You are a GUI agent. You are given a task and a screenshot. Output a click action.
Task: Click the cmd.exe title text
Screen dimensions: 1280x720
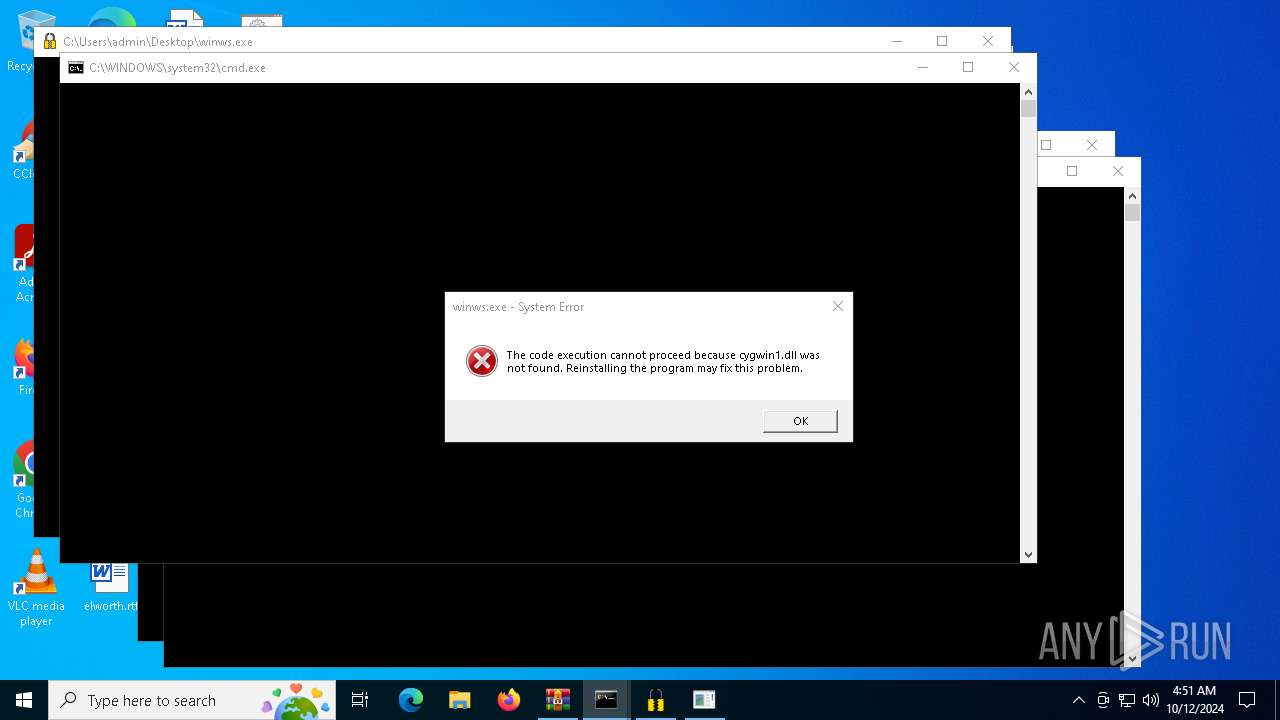point(177,68)
